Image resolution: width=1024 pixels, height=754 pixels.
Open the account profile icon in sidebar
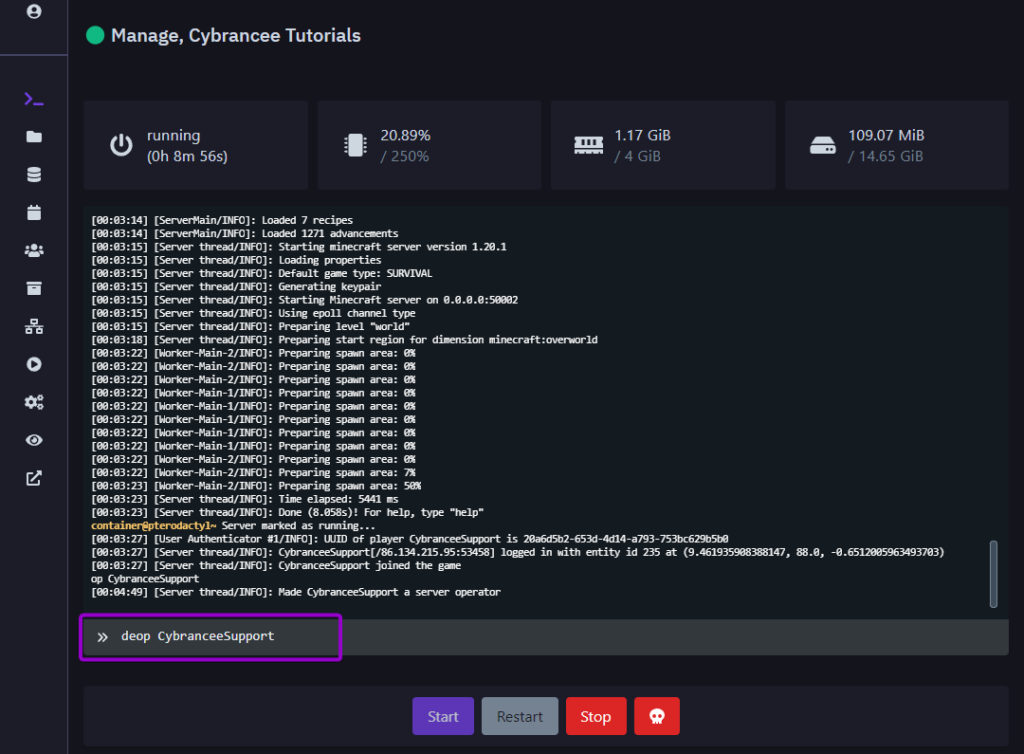34,12
